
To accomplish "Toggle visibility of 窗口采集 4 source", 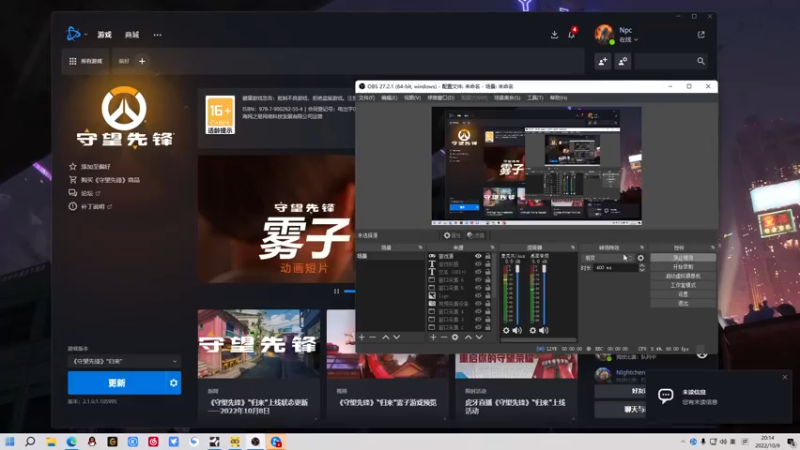I will pos(478,311).
